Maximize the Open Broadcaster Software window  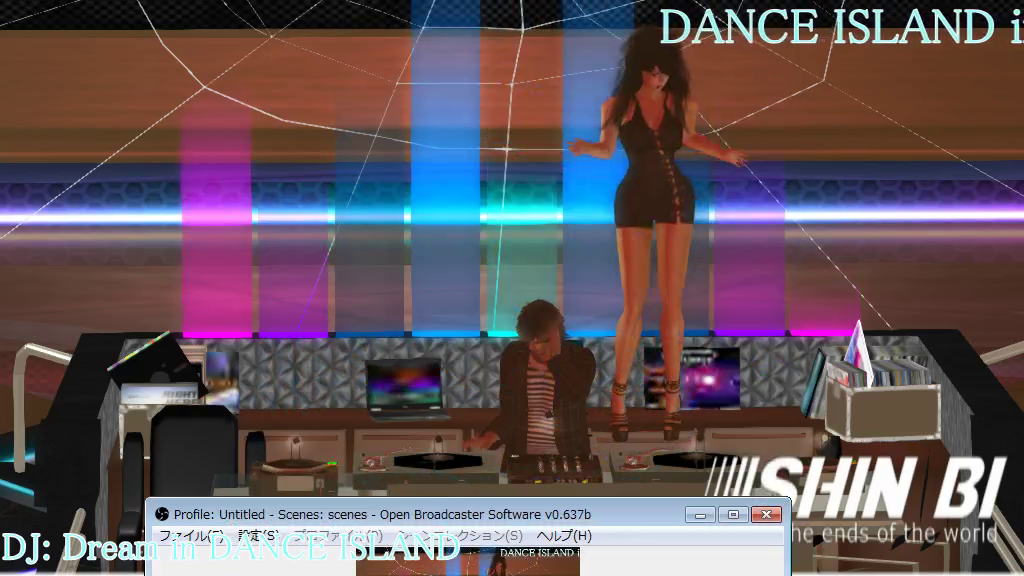(x=733, y=515)
